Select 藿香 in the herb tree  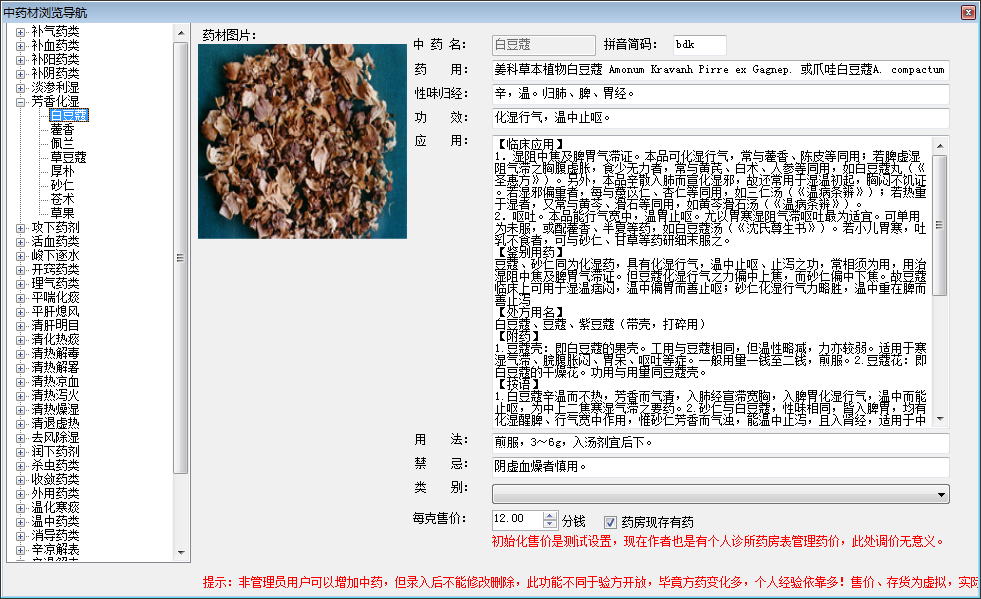pos(62,130)
